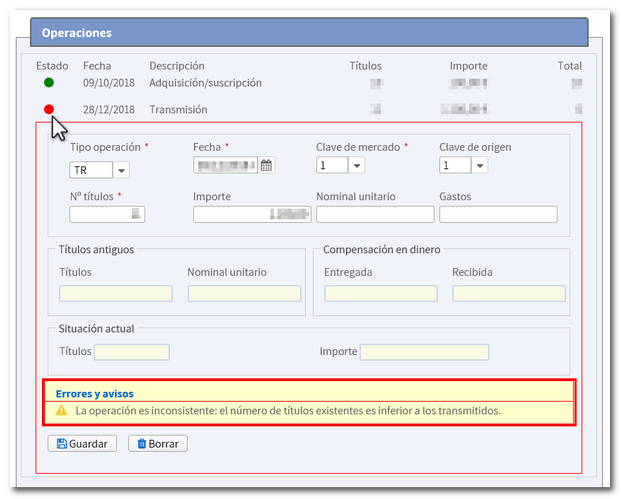Click the Fecha date input field

225,166
